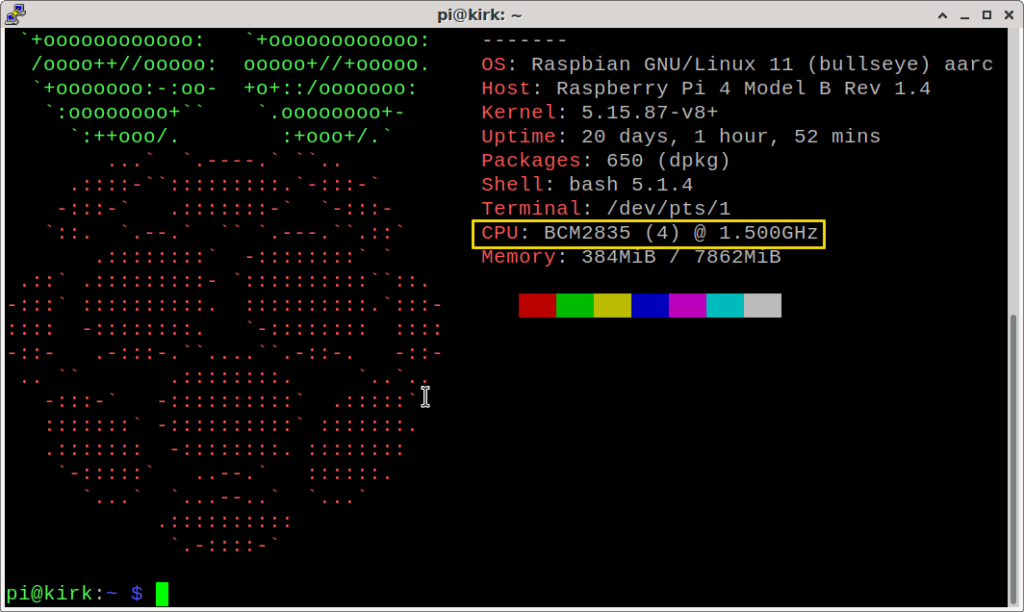Click the pi@kirk window title text
The image size is (1024, 612).
coord(479,15)
